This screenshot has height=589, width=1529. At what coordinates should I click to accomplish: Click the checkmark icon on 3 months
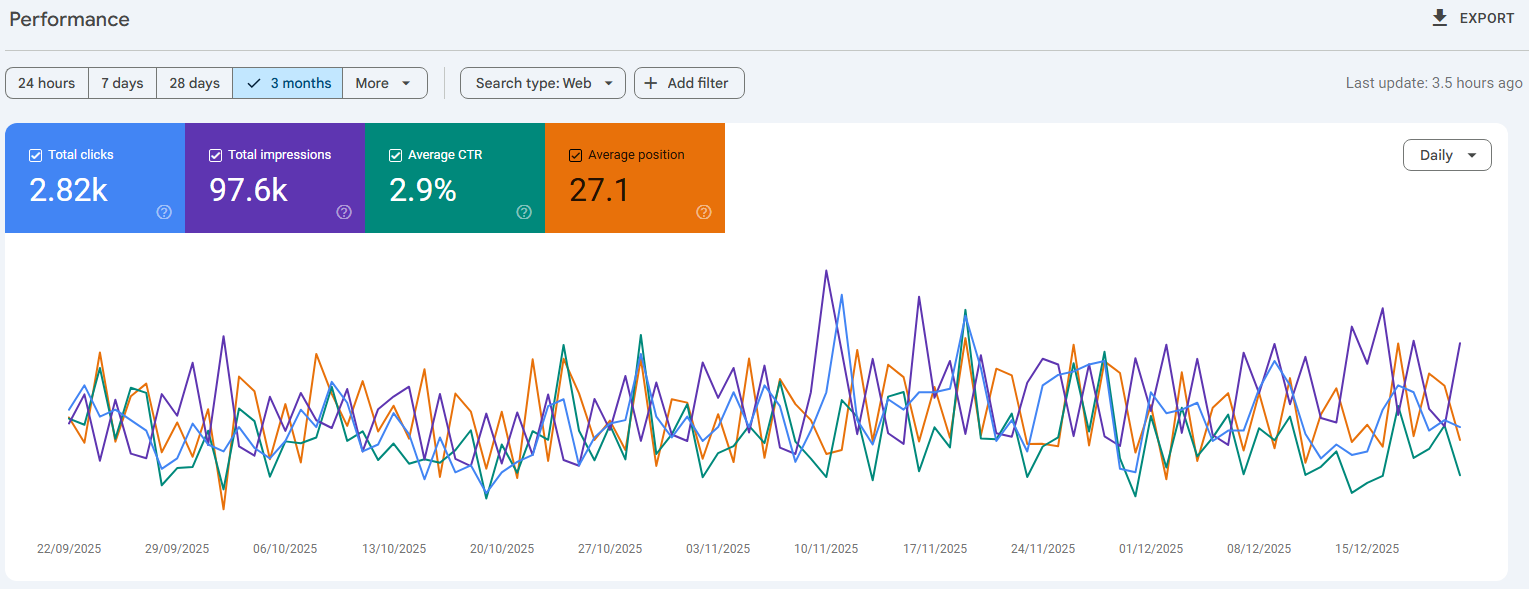point(254,83)
